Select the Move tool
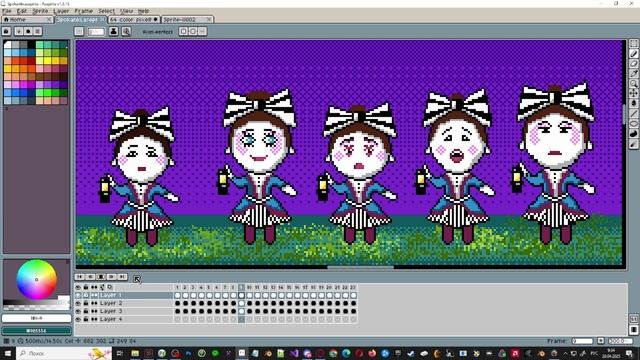The height and width of the screenshot is (360, 640). pos(633,93)
